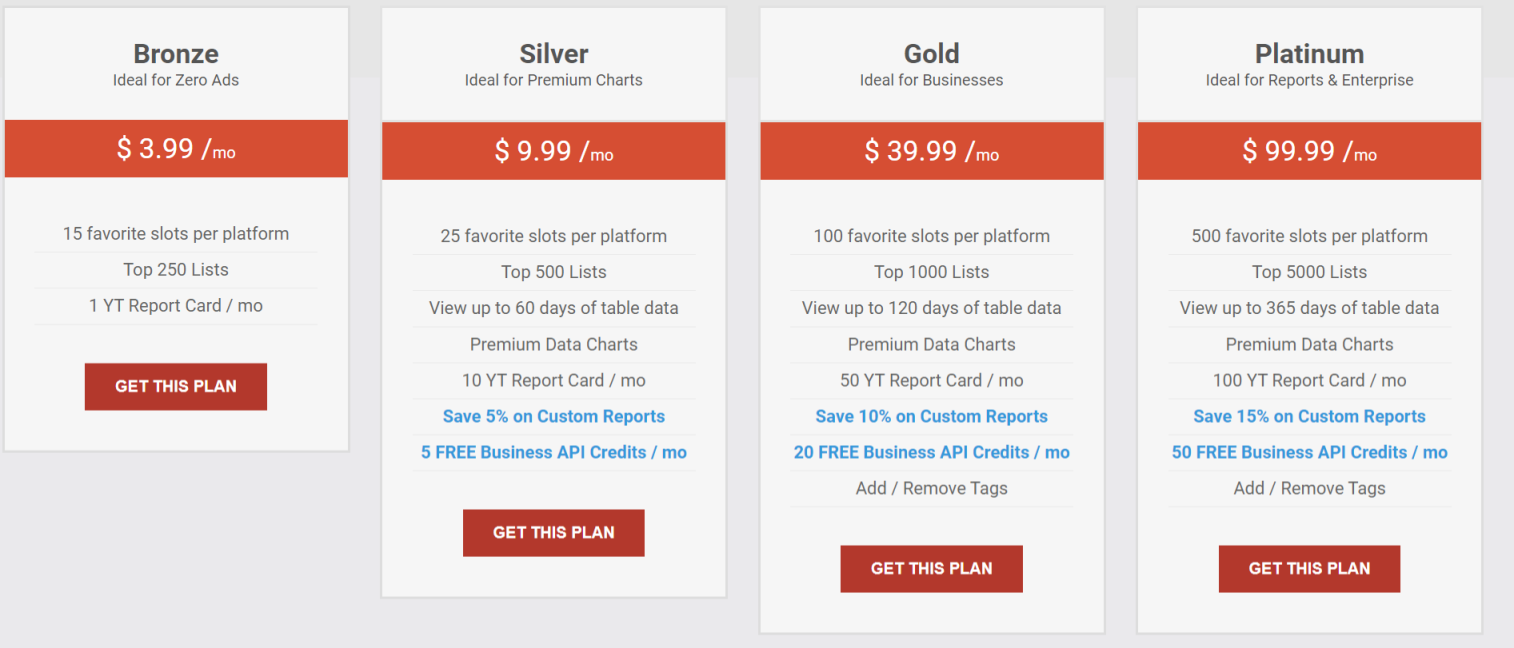Viewport: 1514px width, 648px height.
Task: Click the Bronze plan heading
Action: pyautogui.click(x=176, y=54)
